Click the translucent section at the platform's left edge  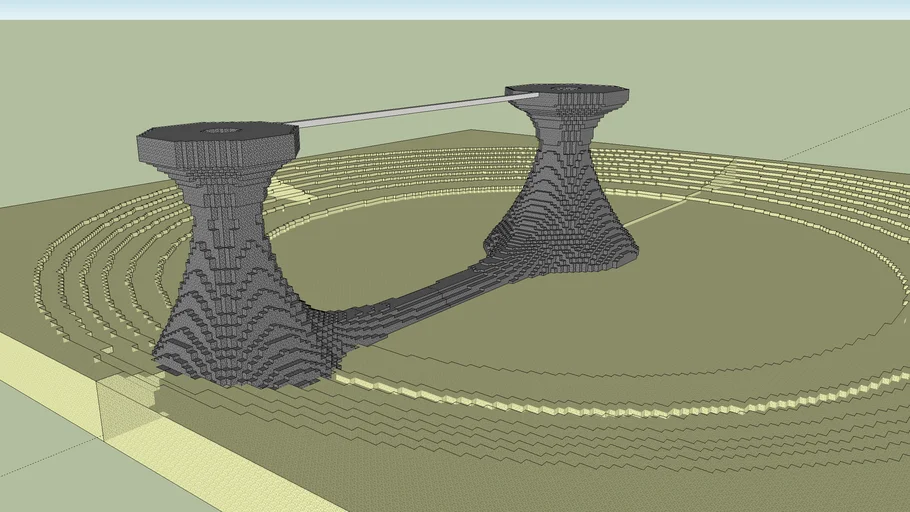point(125,408)
